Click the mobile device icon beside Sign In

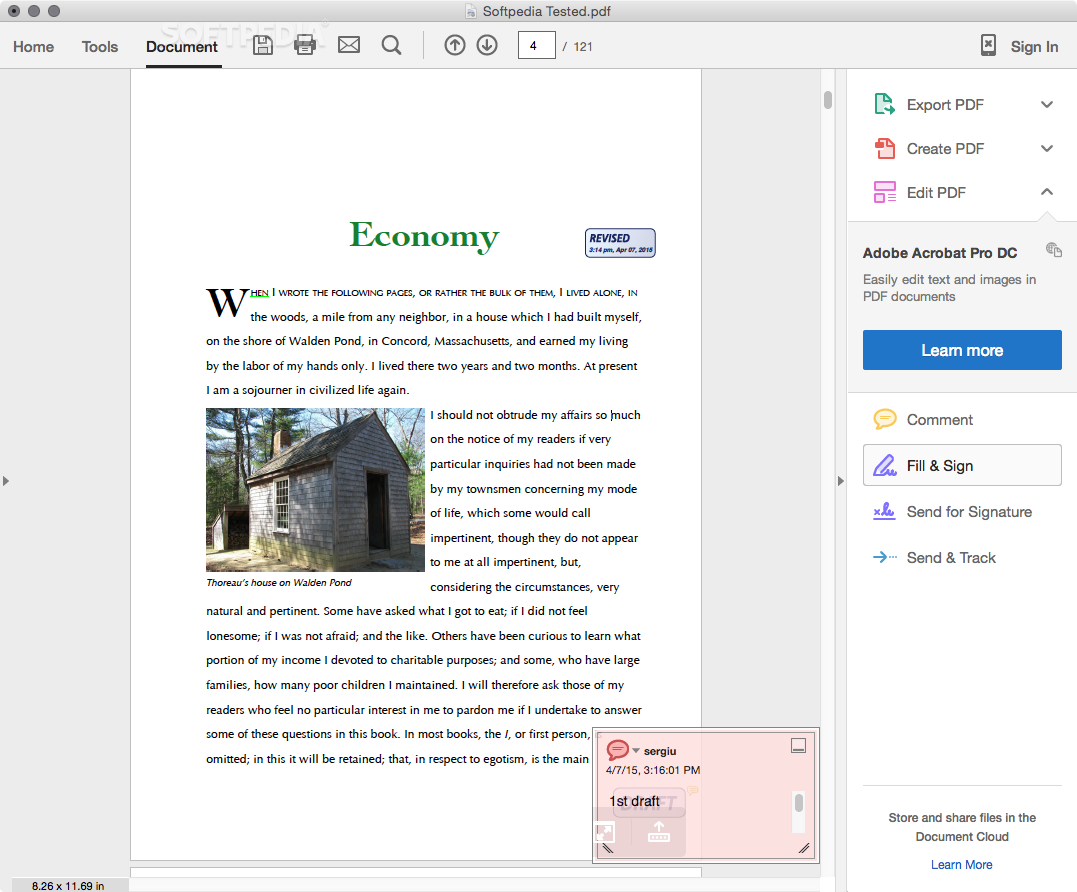(988, 45)
